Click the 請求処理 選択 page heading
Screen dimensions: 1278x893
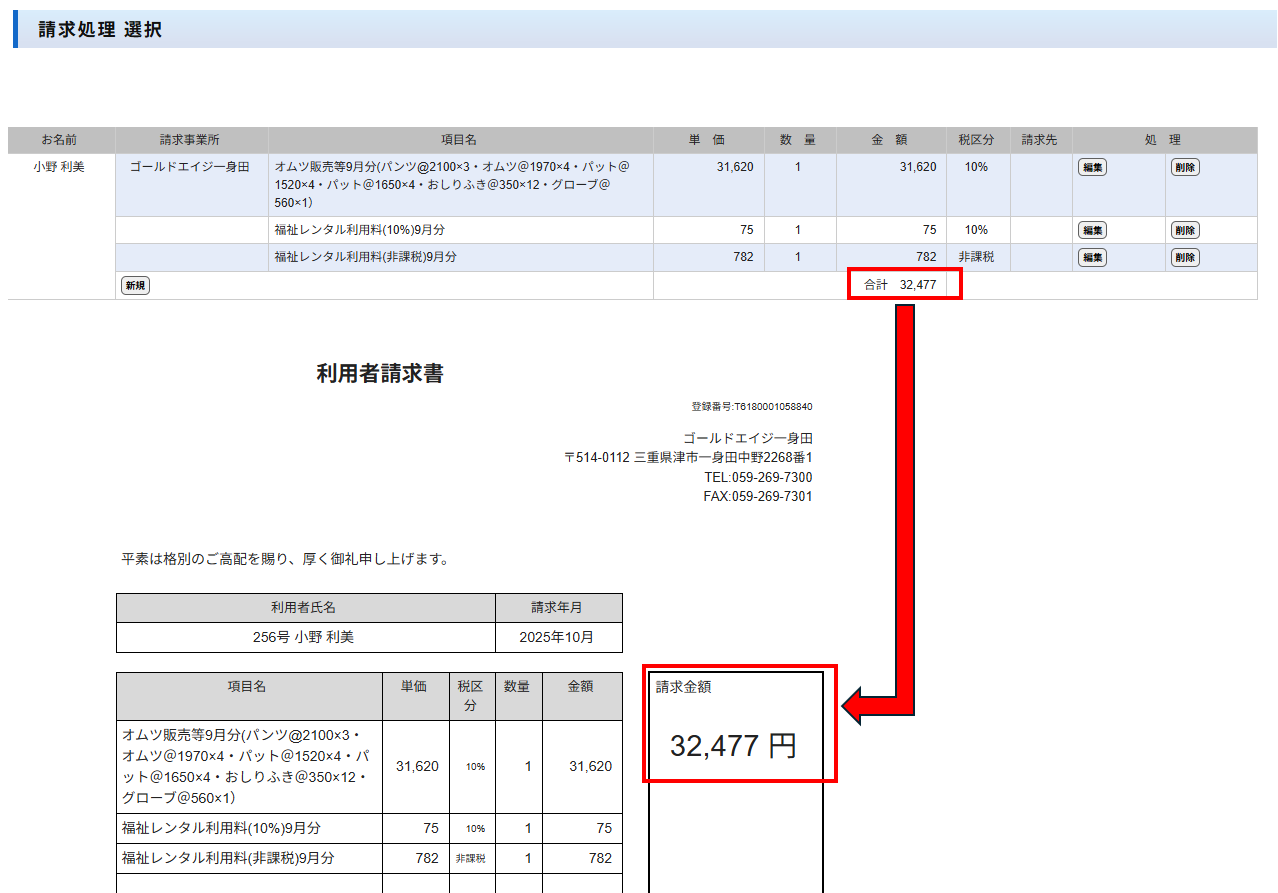pos(100,30)
